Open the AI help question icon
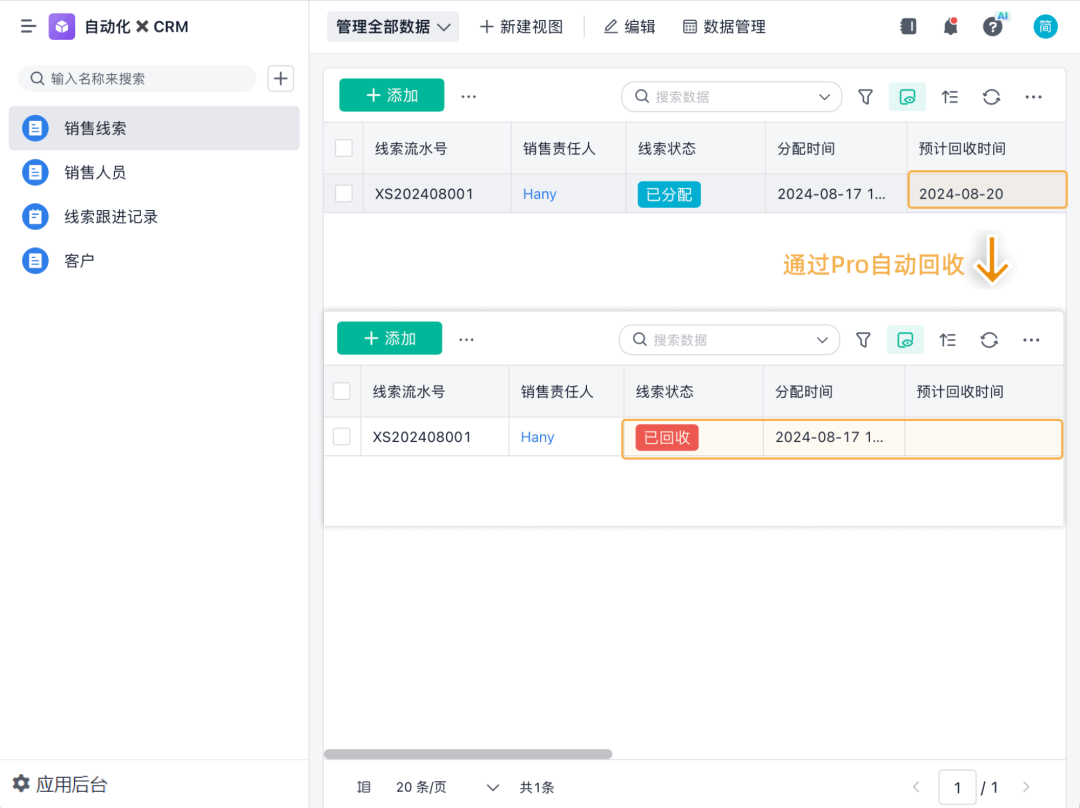The height and width of the screenshot is (808, 1080). 992,27
